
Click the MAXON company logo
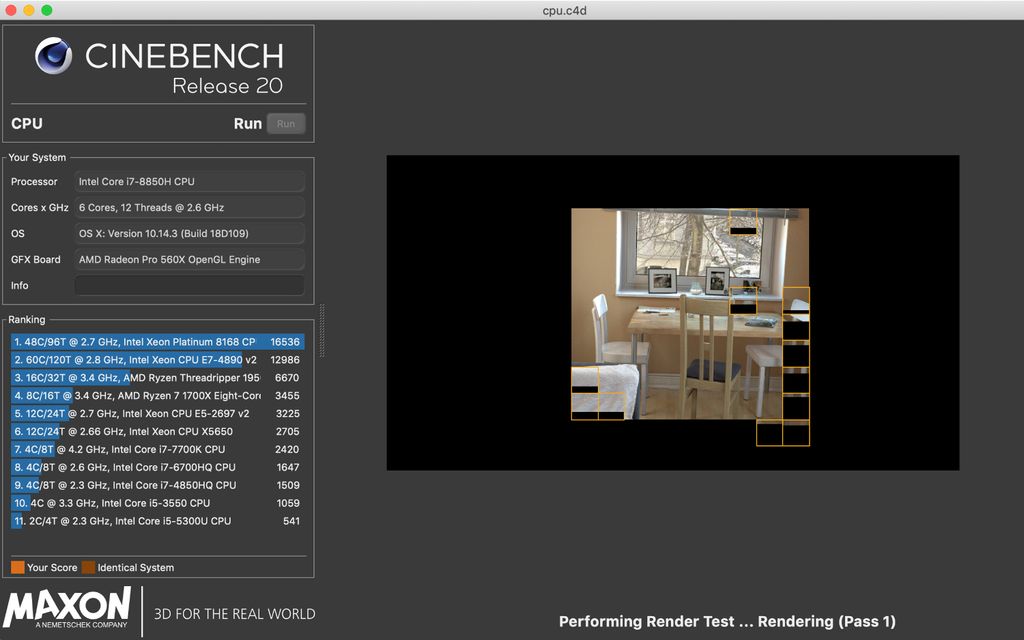67,608
